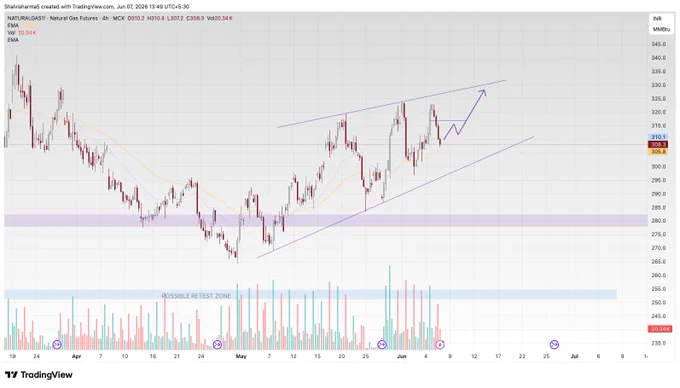This screenshot has height=388, width=680.
Task: Select the upper purple channel trend line
Action: pos(392,104)
